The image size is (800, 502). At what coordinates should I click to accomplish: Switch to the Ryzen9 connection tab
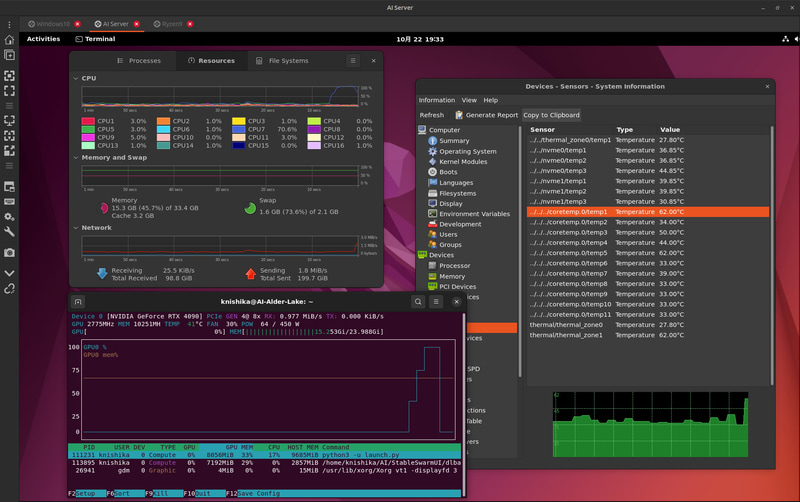(168, 24)
